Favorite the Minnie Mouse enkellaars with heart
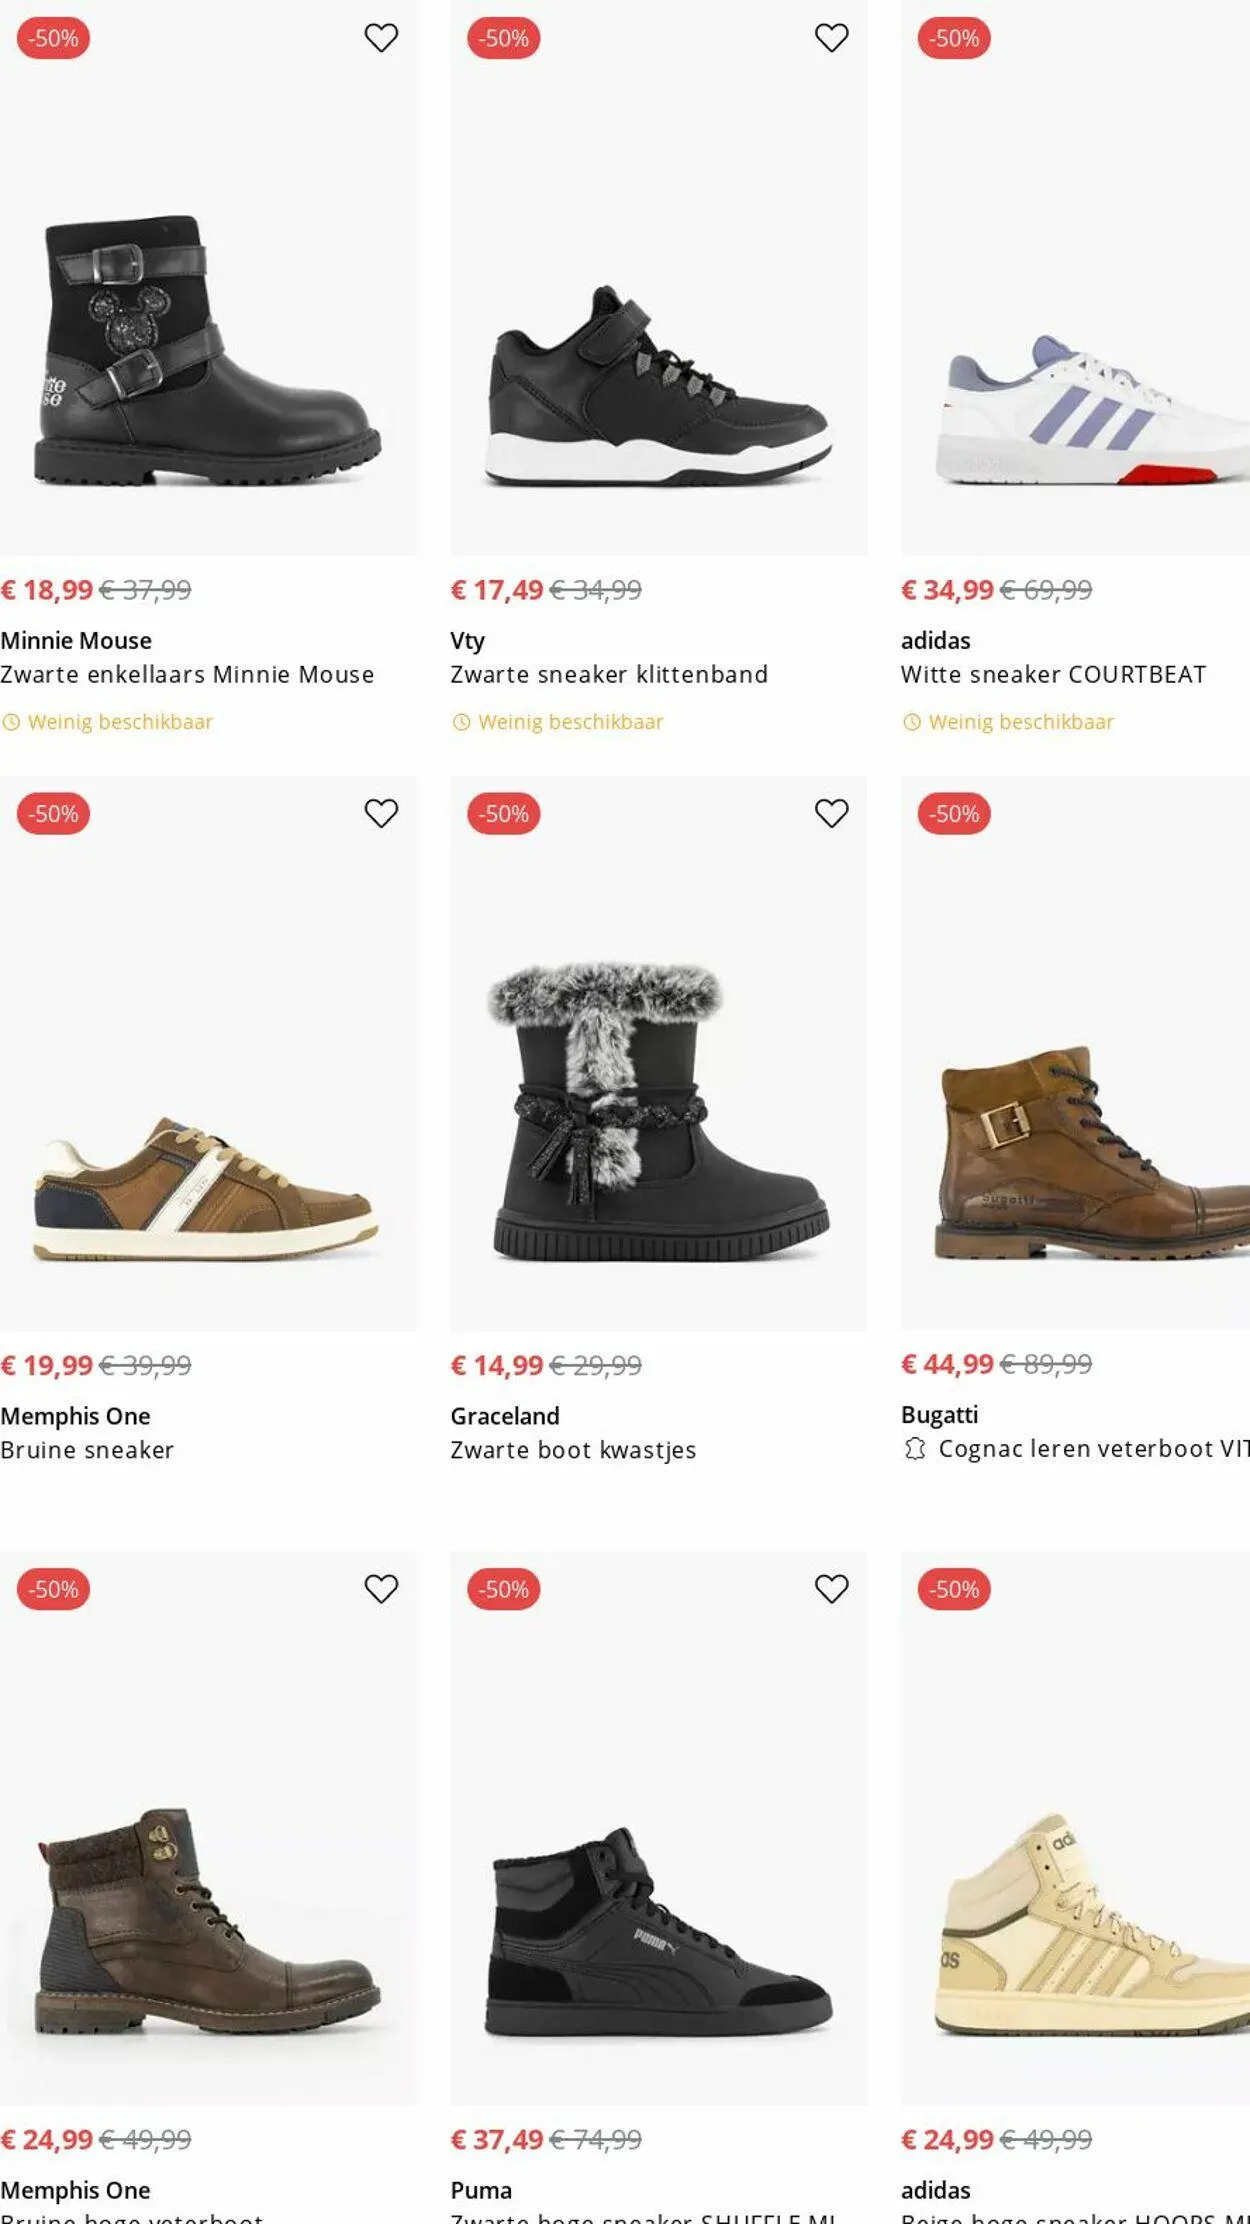 coord(381,38)
